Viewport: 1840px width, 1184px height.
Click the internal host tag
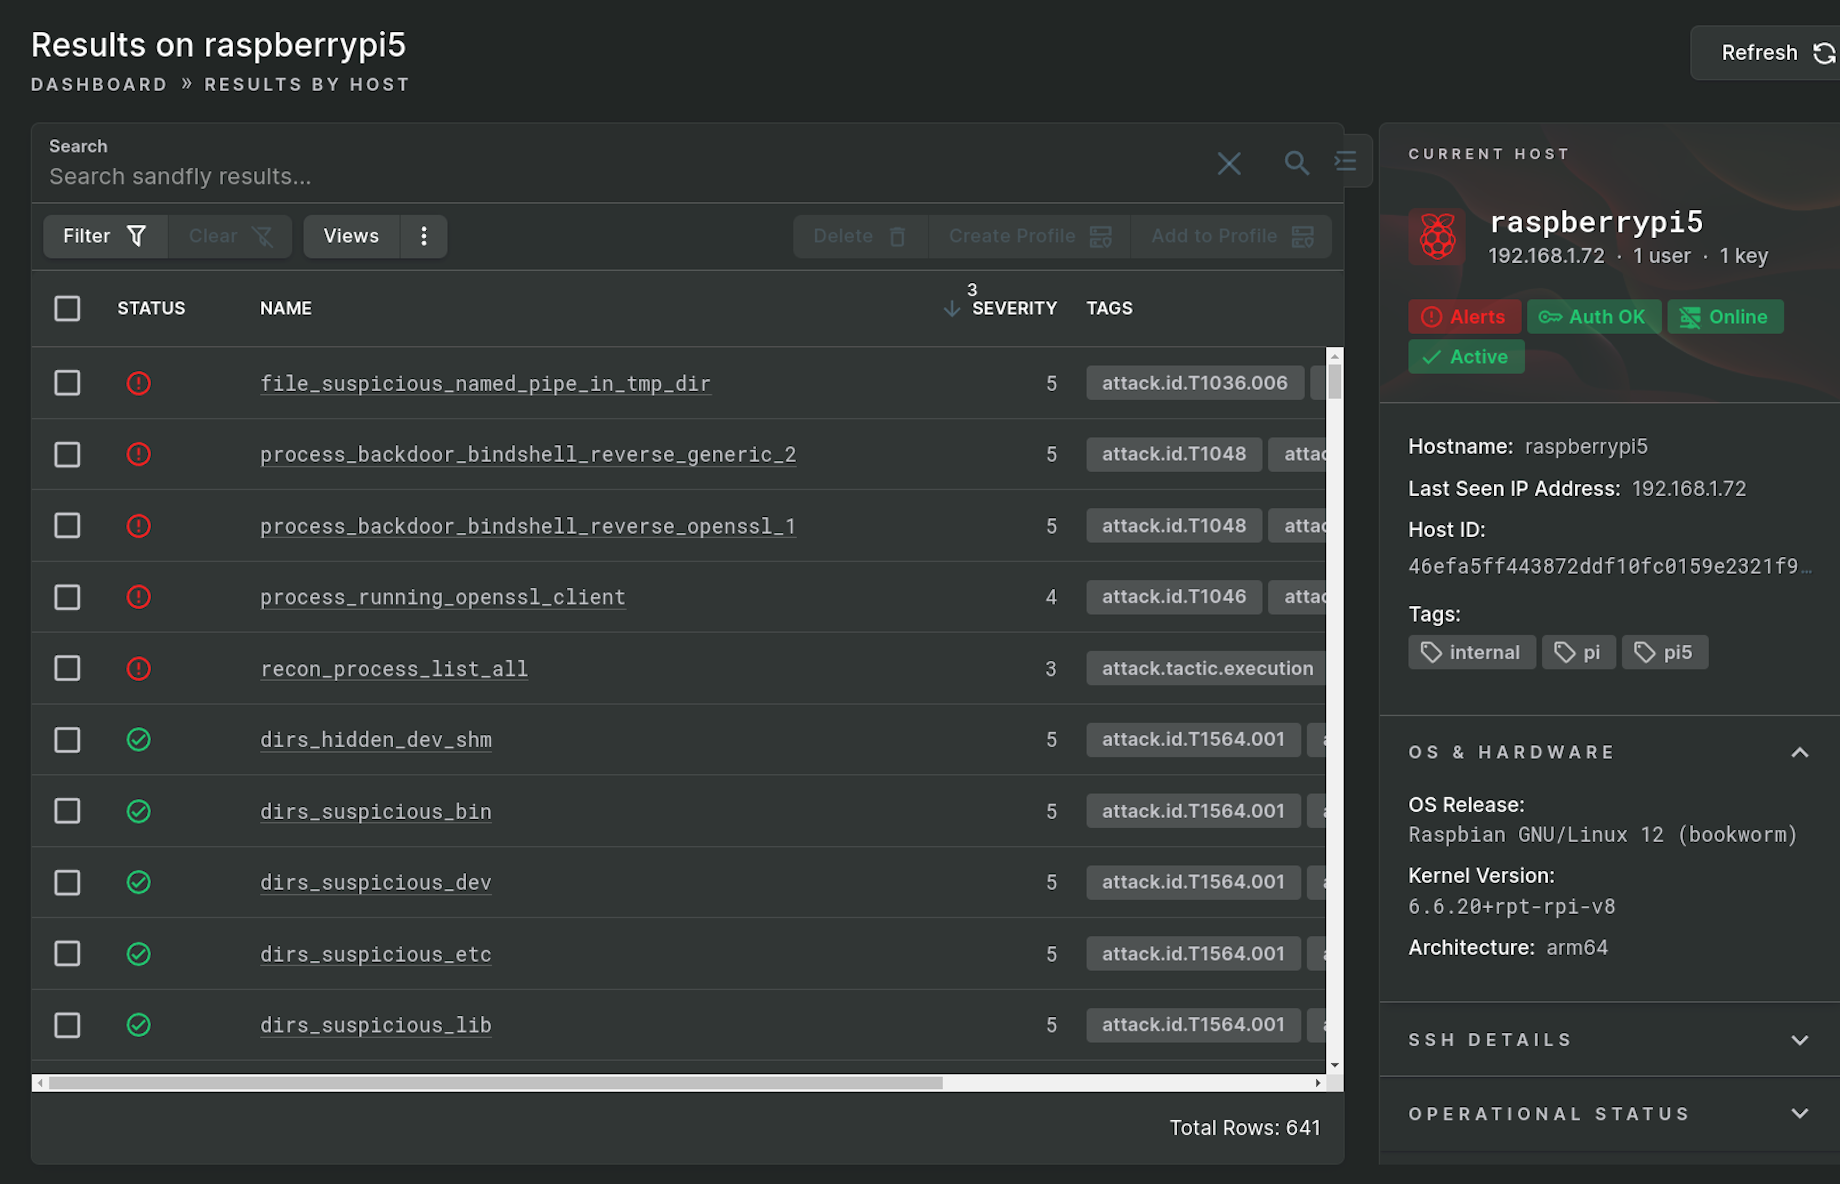point(1472,653)
